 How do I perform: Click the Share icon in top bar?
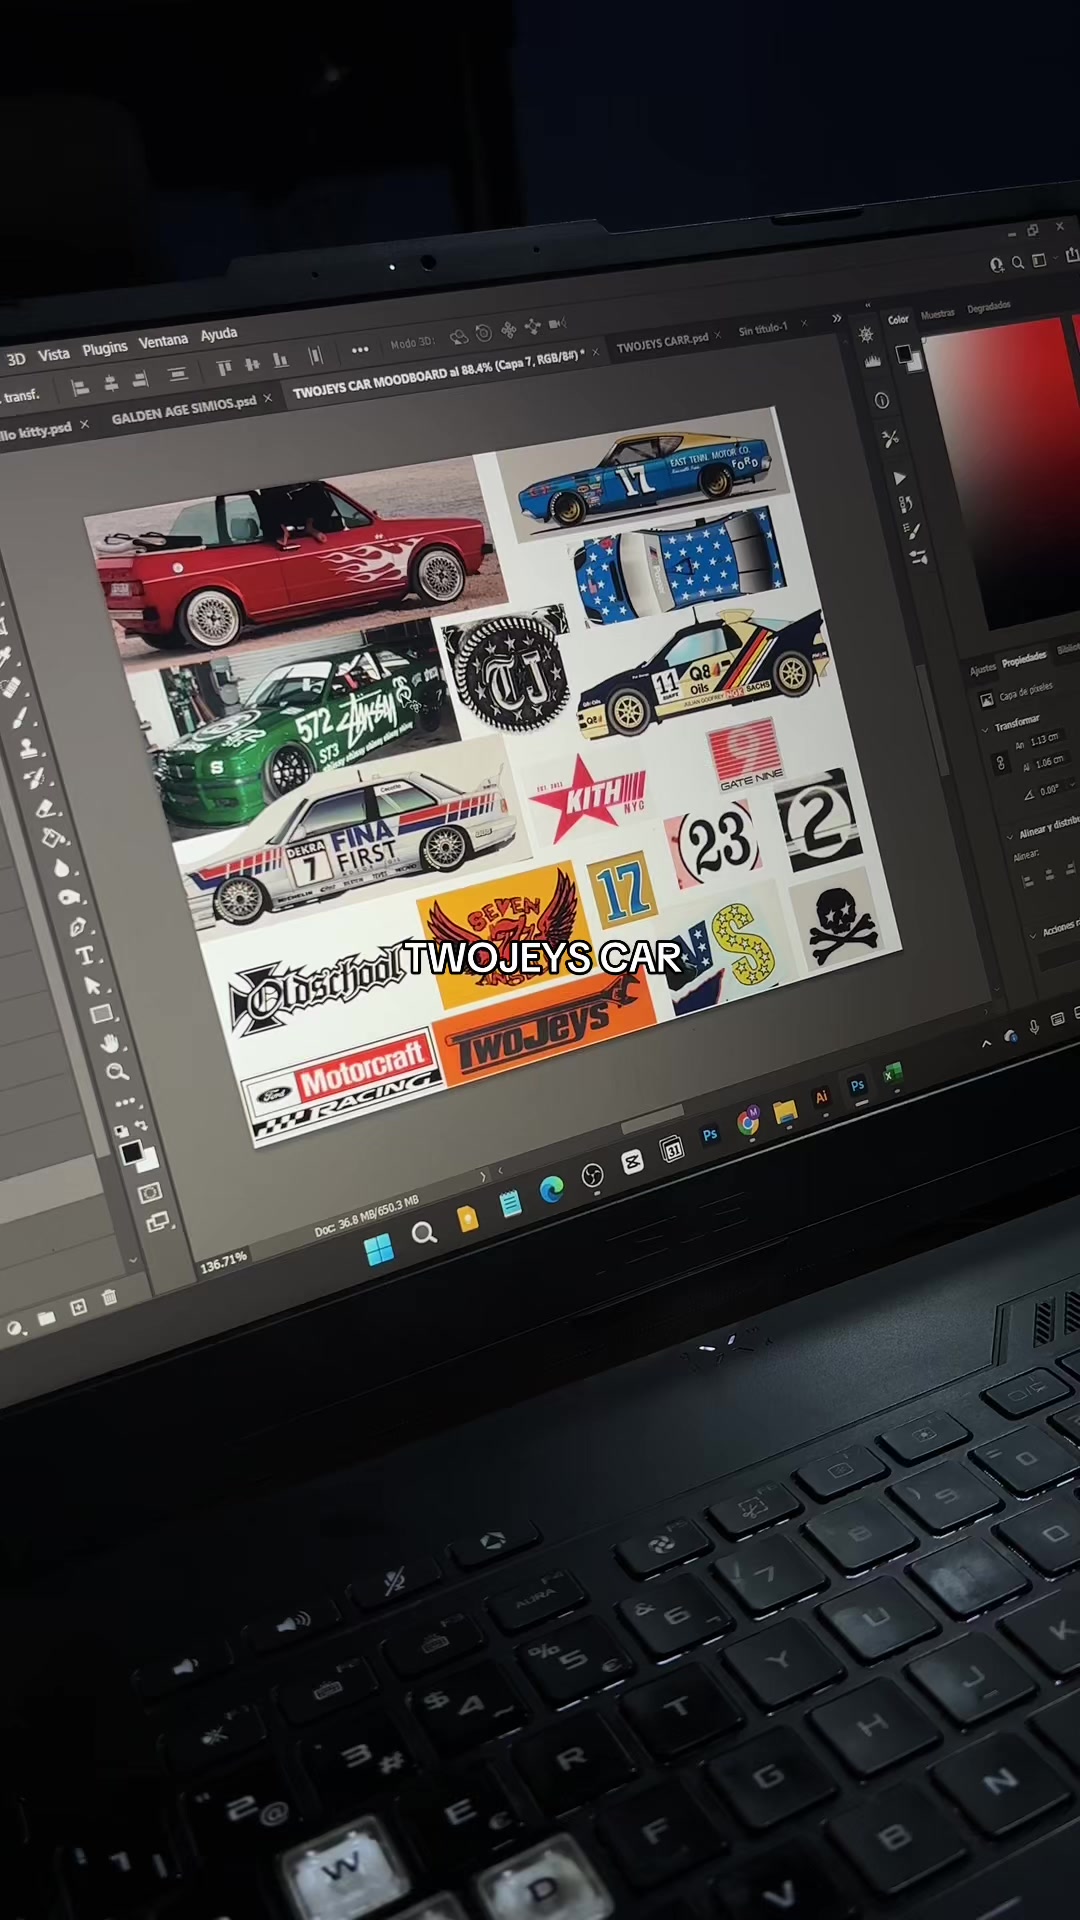click(1071, 254)
